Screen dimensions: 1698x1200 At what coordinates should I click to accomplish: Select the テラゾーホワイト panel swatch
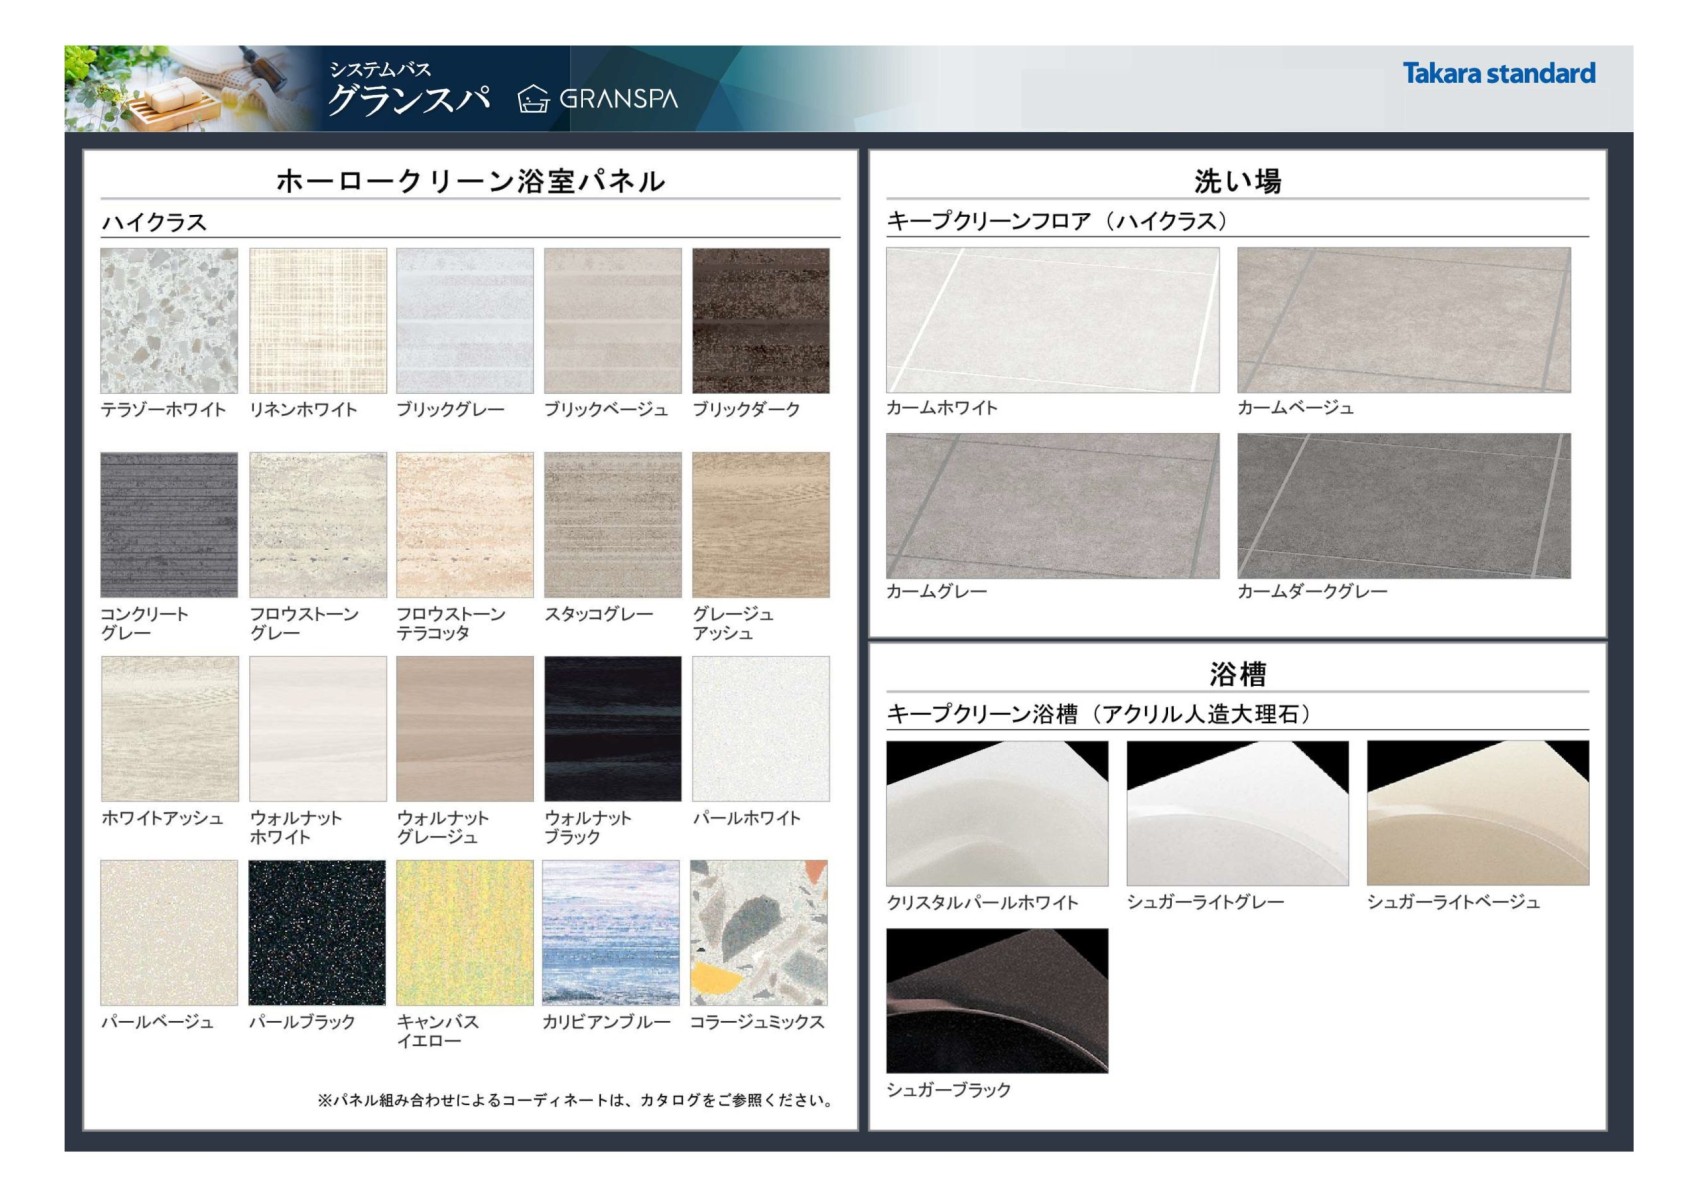tap(169, 320)
